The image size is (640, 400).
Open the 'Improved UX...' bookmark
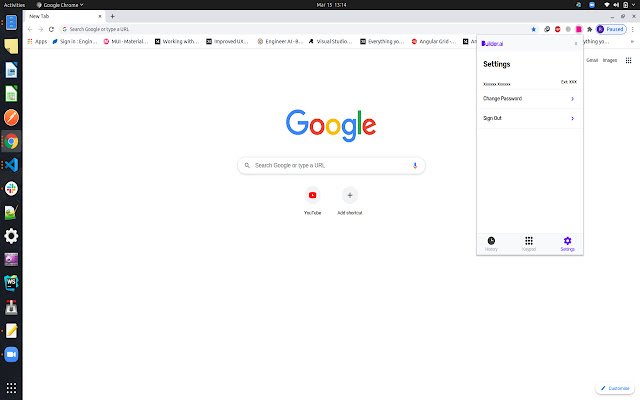click(227, 41)
